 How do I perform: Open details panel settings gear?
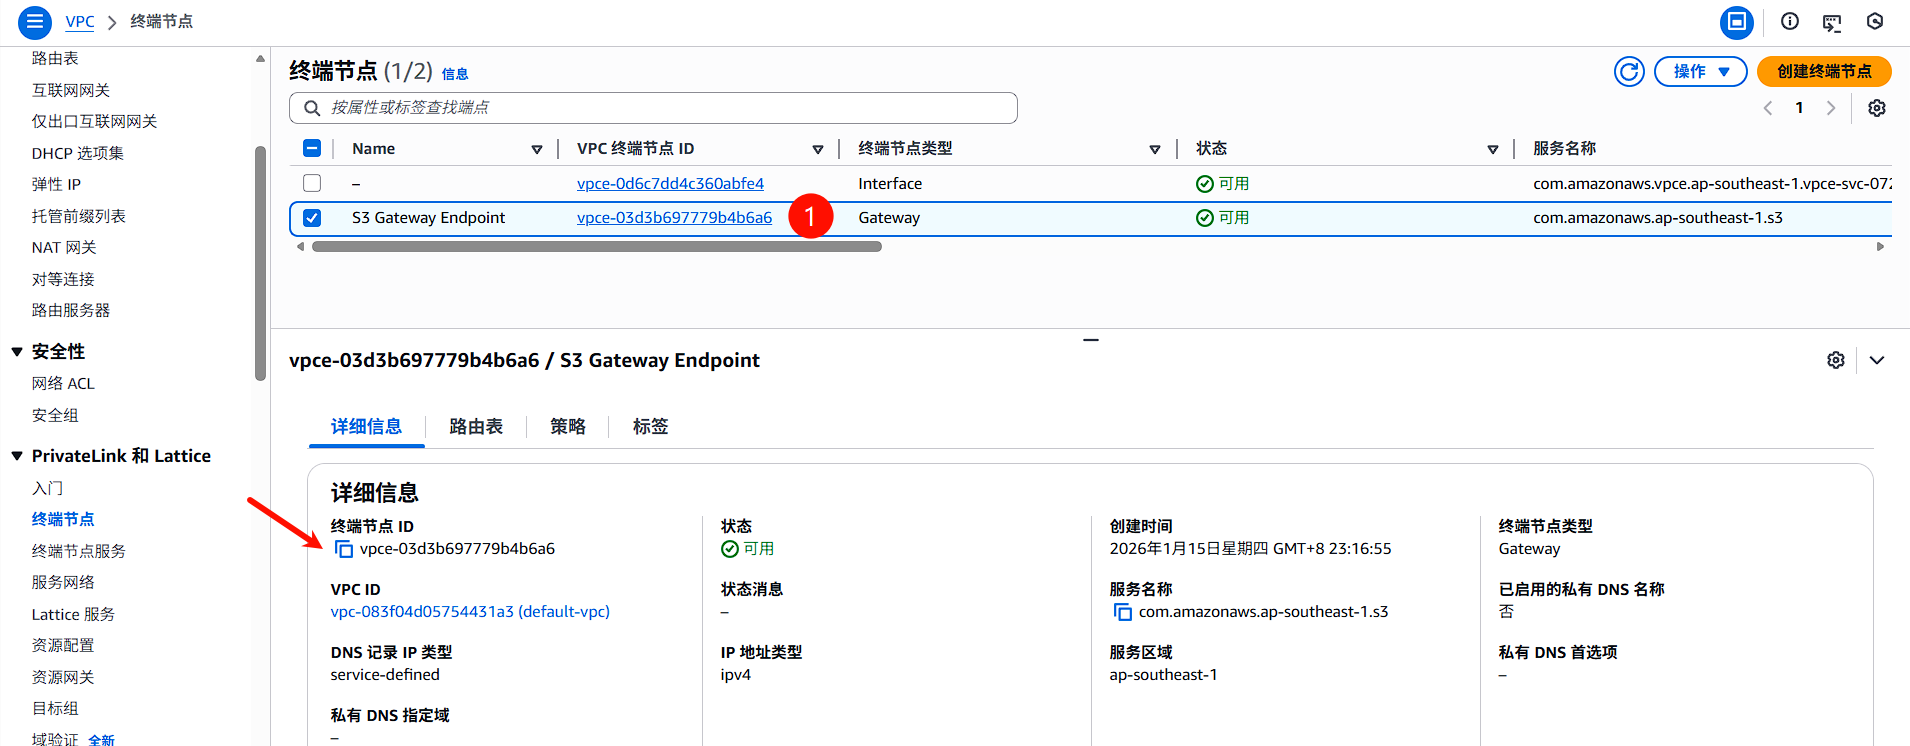coord(1835,360)
